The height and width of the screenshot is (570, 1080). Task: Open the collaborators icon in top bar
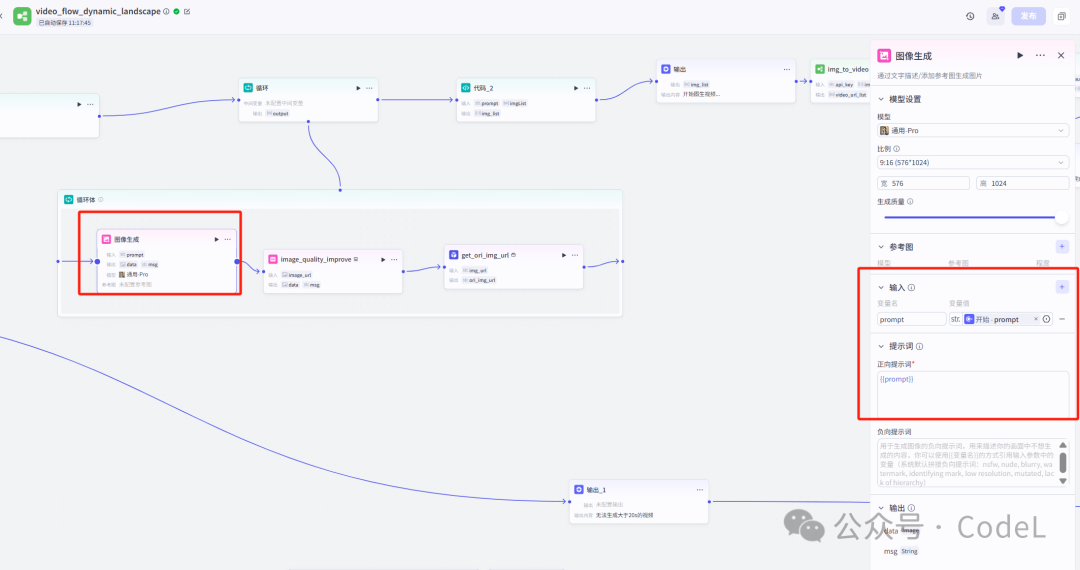(995, 17)
